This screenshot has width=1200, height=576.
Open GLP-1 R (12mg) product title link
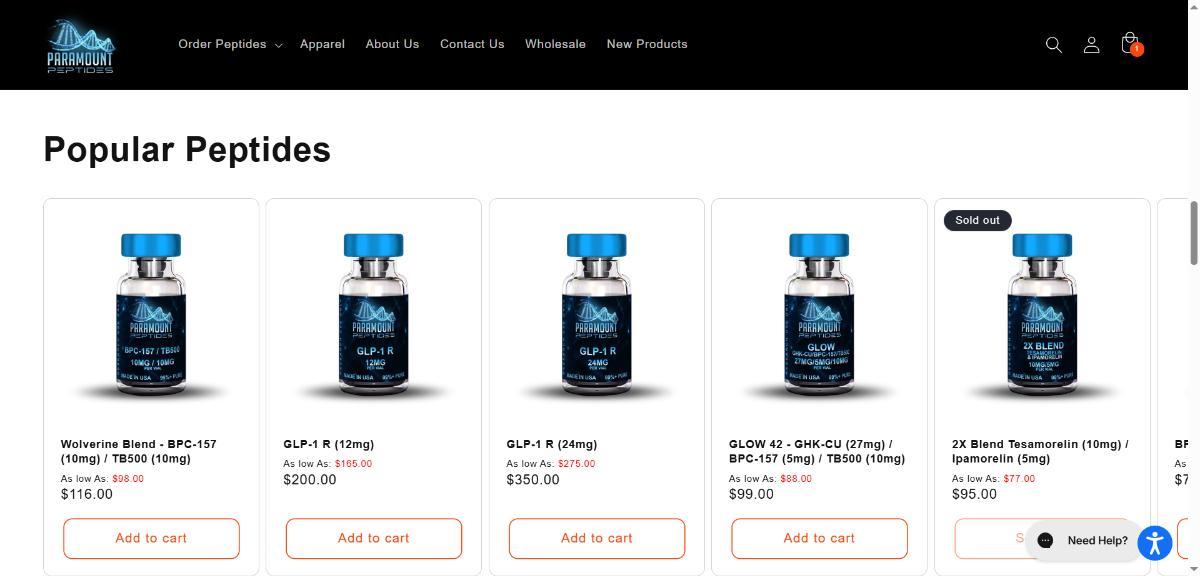pyautogui.click(x=328, y=444)
